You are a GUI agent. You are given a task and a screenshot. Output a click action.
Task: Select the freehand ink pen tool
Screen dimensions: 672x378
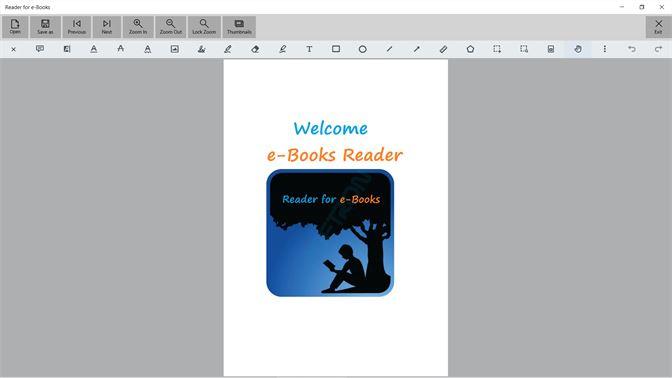click(228, 49)
